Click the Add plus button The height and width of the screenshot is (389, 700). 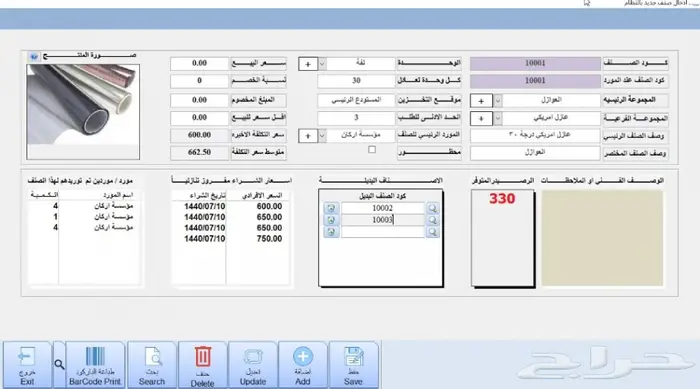point(303,365)
